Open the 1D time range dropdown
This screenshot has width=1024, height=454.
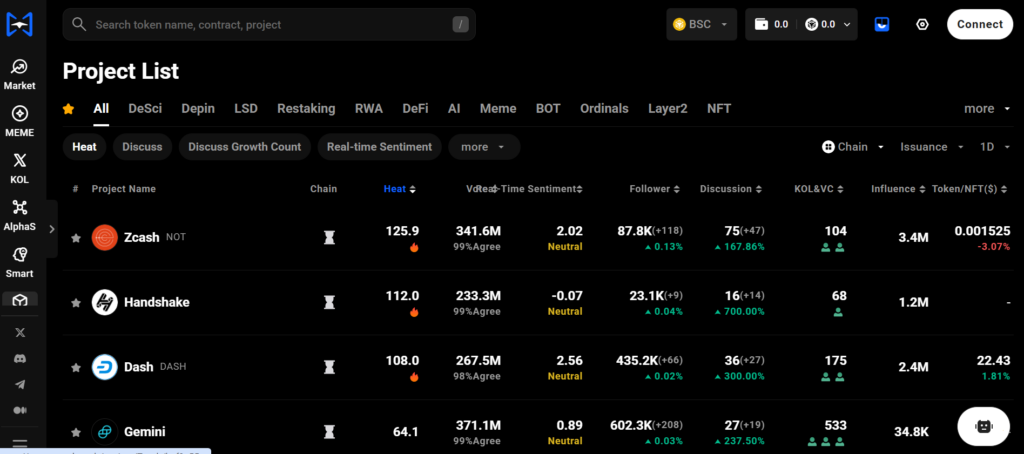[993, 147]
